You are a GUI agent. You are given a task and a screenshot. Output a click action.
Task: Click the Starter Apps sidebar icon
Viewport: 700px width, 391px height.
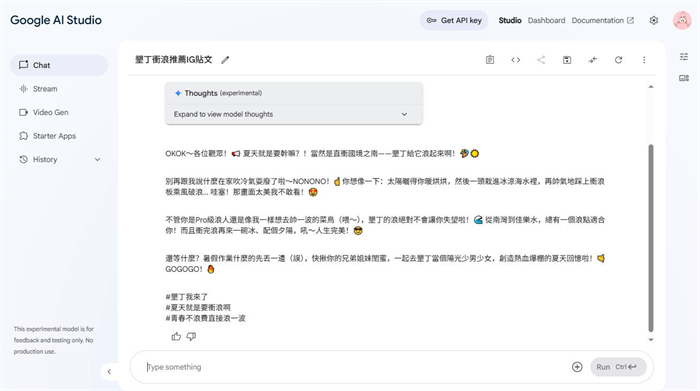24,136
